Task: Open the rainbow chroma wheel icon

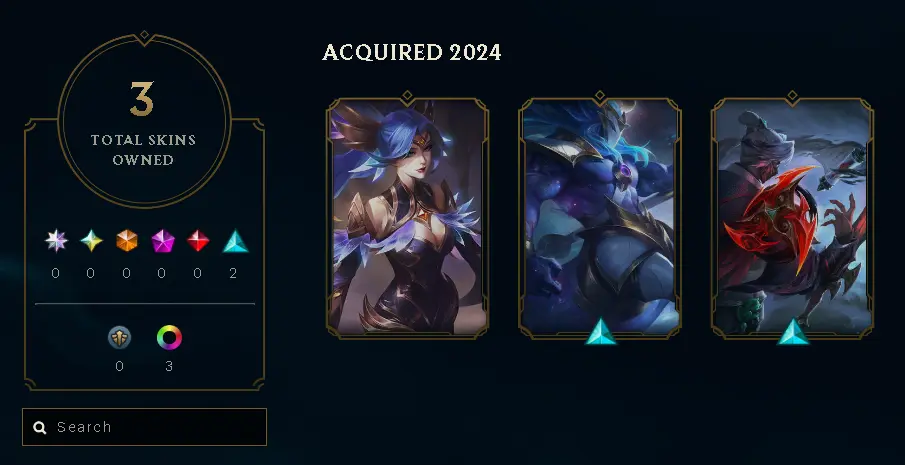Action: pos(169,338)
